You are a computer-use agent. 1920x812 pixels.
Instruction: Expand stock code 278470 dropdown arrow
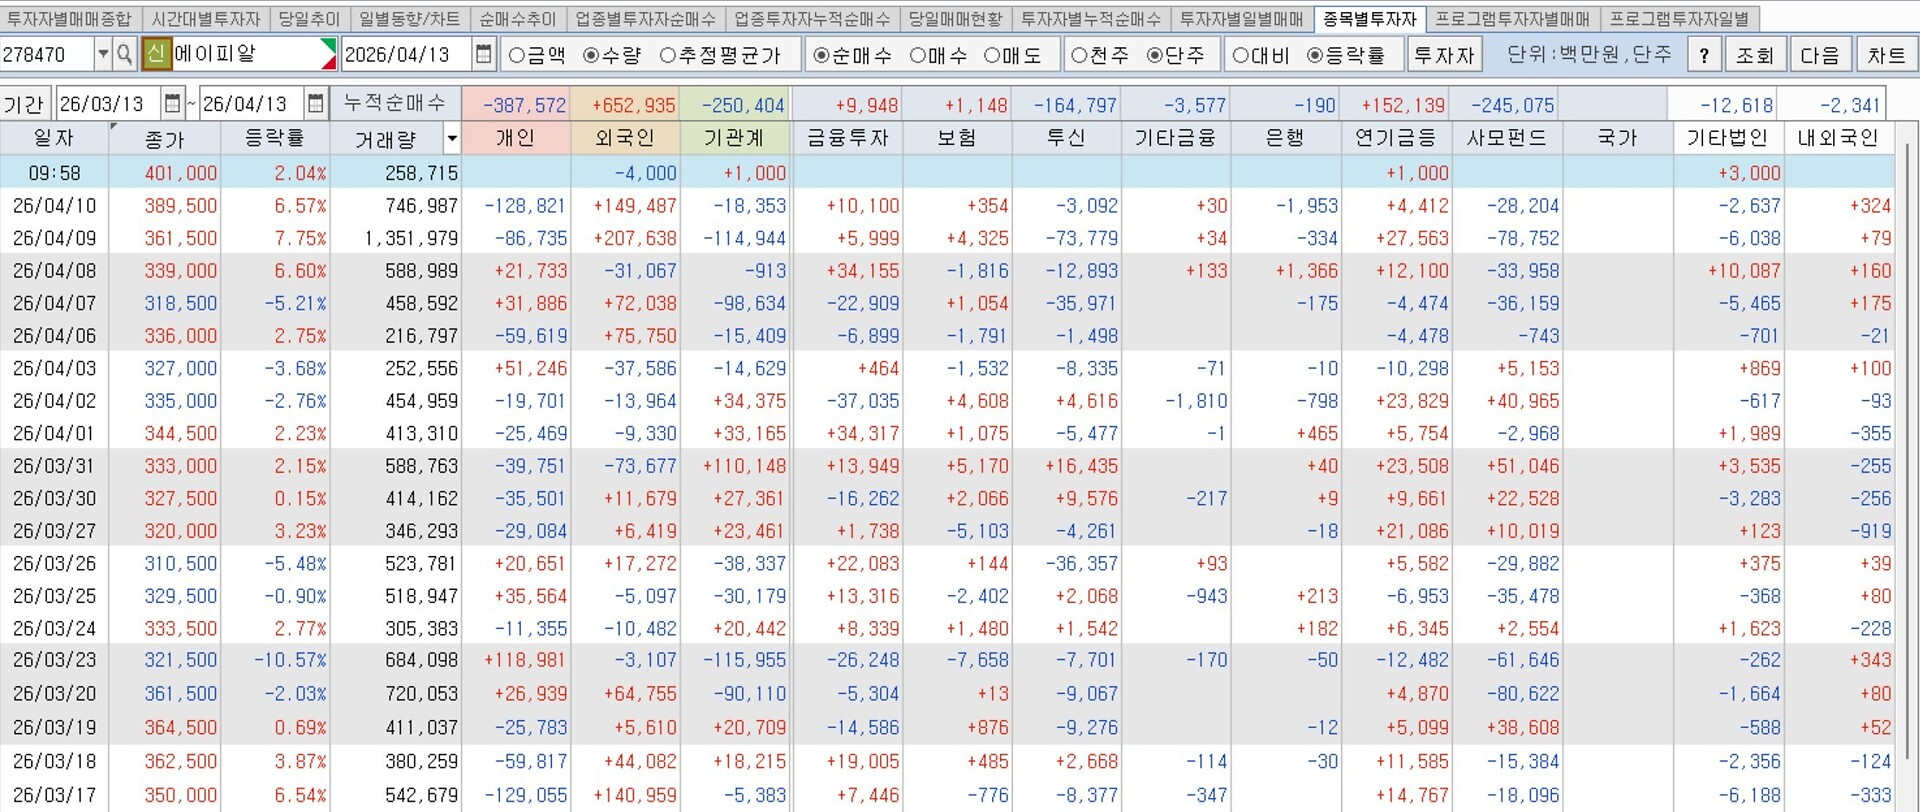(x=102, y=54)
